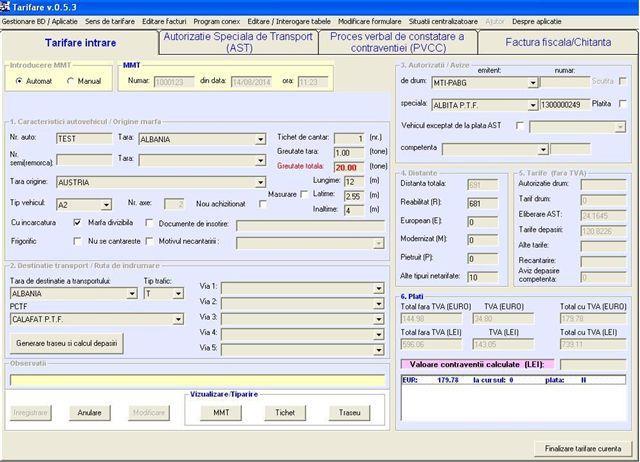Click the Nr. auto field containing TEST

click(x=84, y=139)
